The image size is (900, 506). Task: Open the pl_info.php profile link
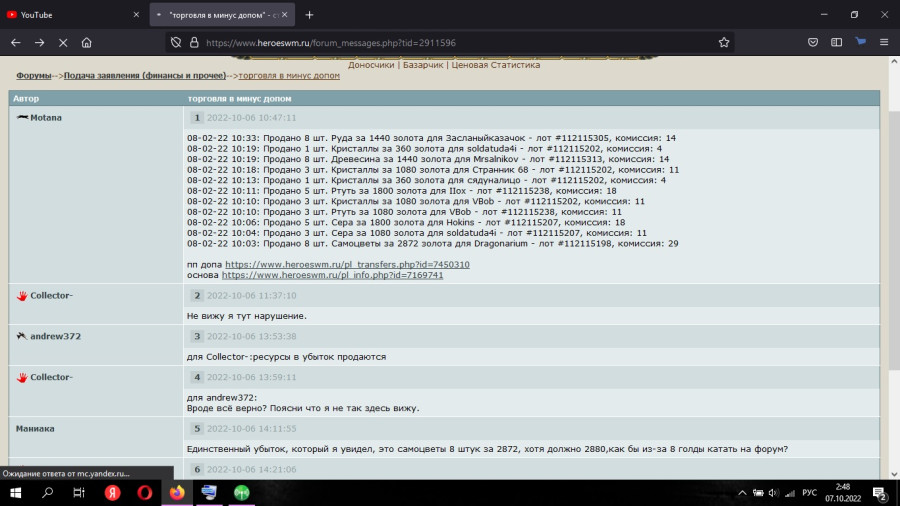tap(332, 275)
